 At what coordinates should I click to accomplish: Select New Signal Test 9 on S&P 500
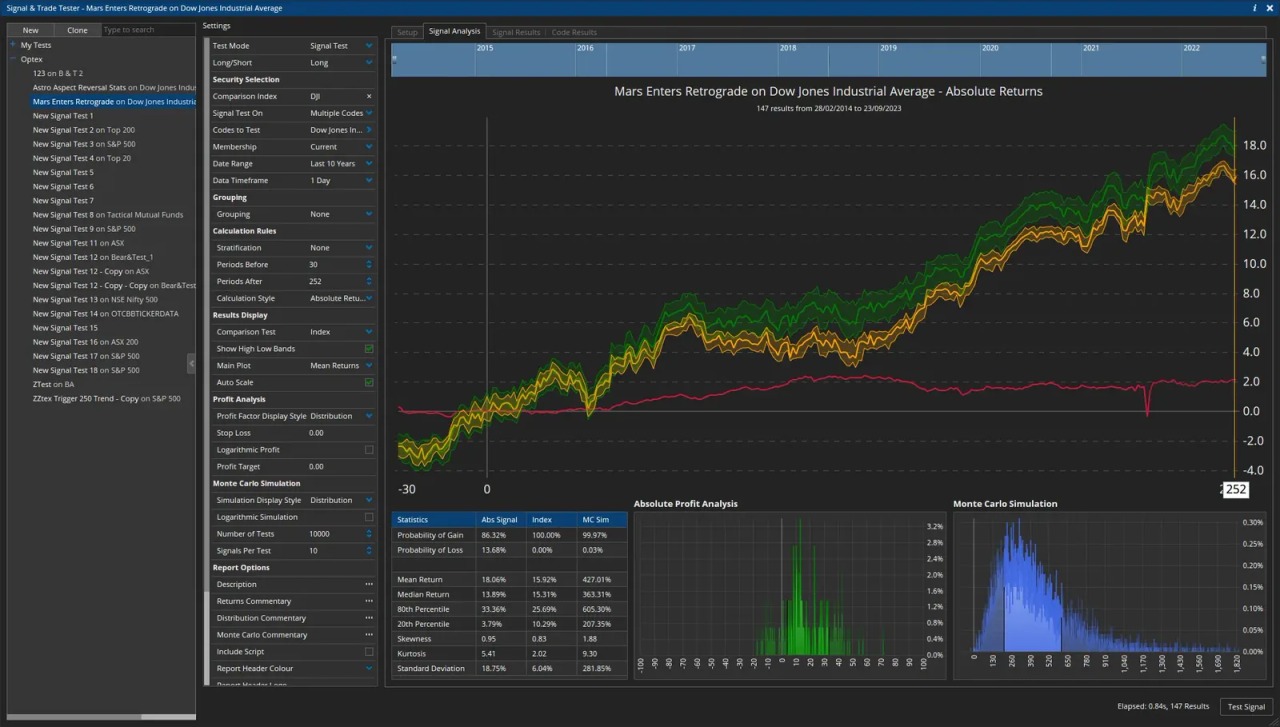click(83, 229)
